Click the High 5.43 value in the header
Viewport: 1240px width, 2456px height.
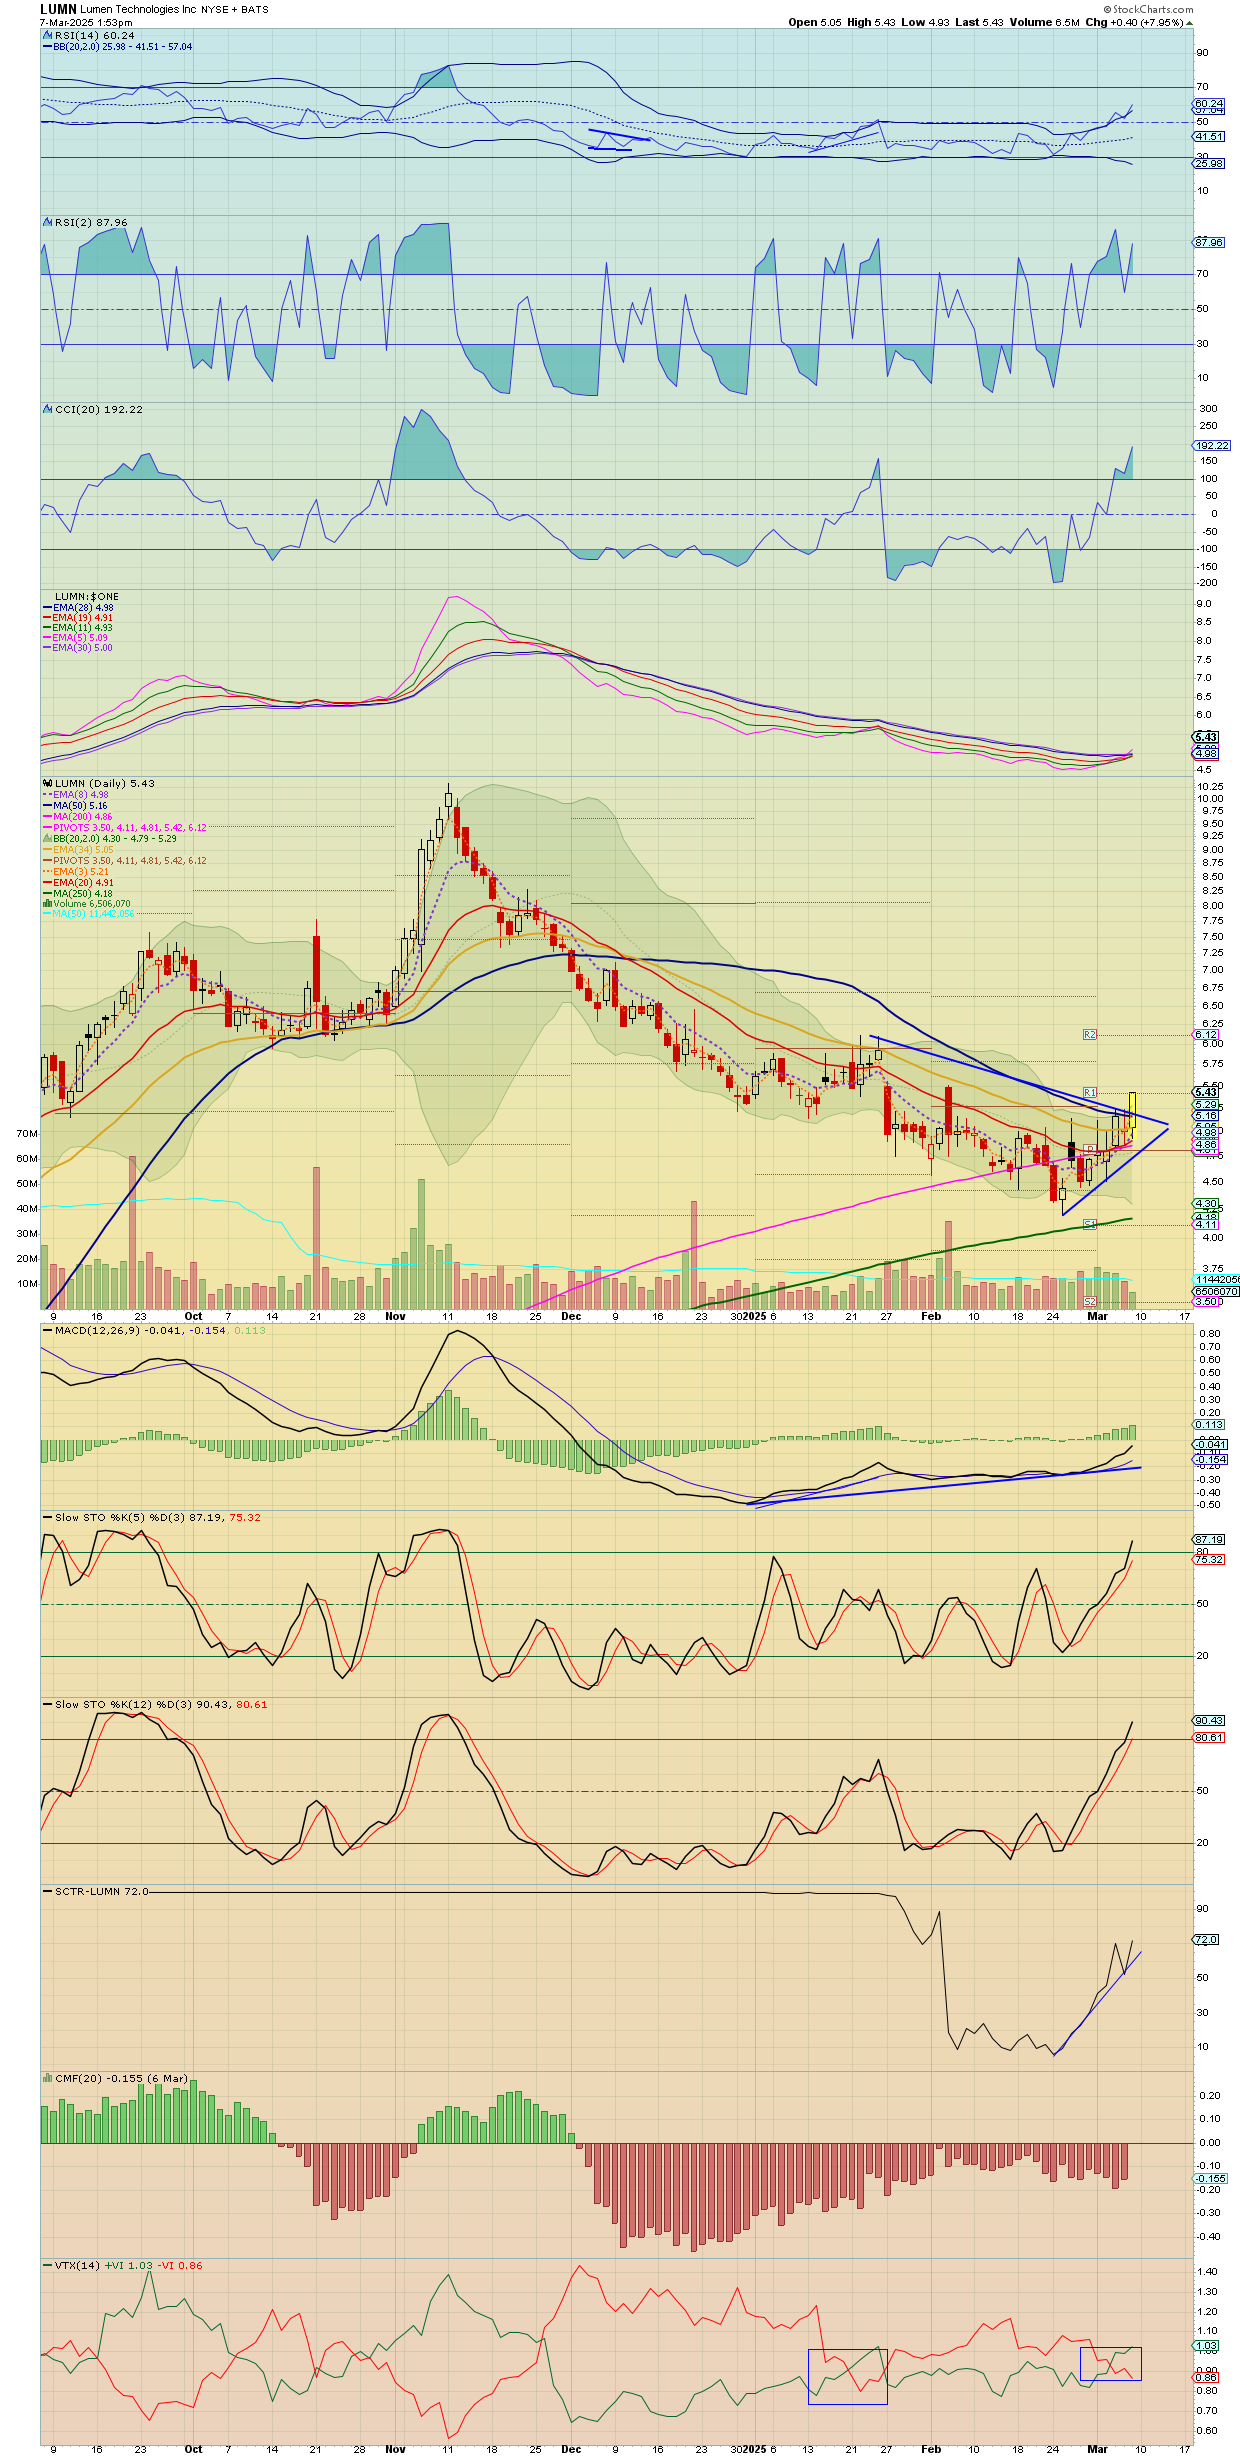[x=871, y=22]
